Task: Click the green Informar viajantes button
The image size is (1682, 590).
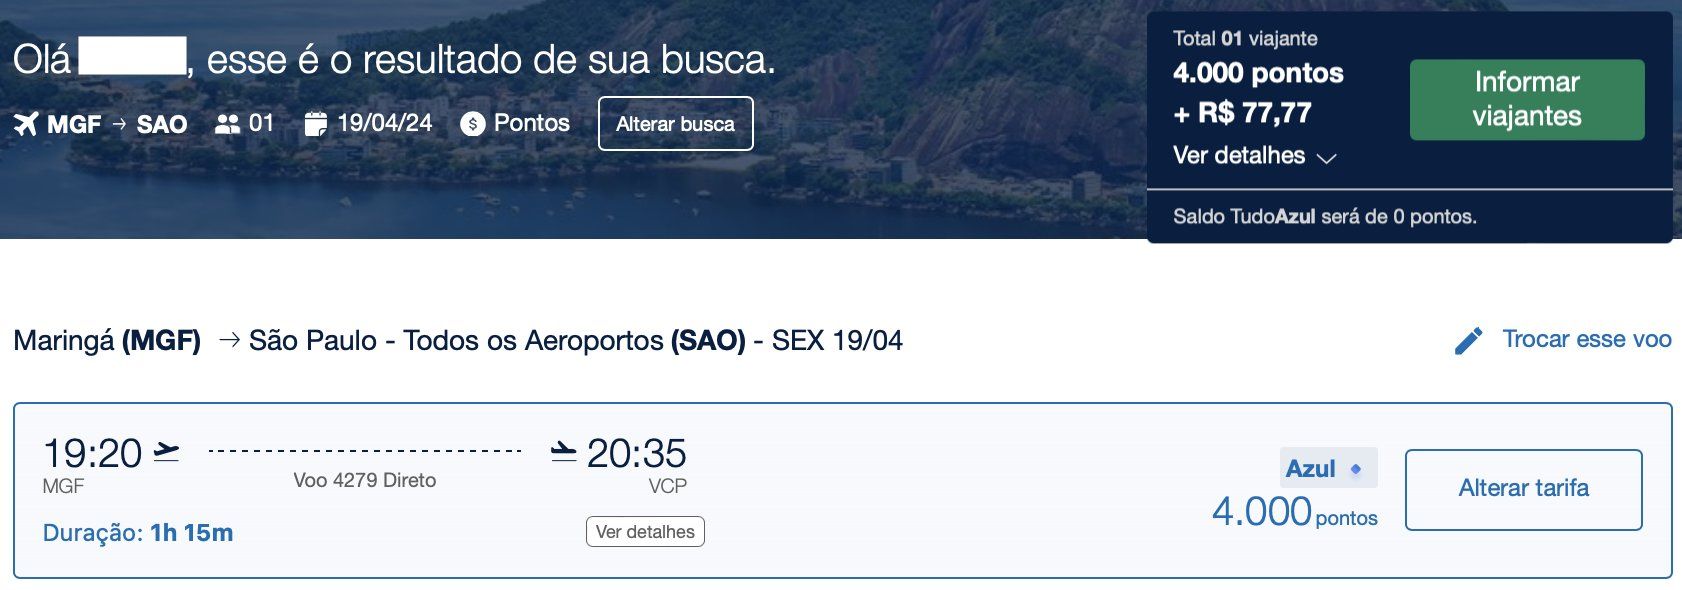Action: [1527, 100]
